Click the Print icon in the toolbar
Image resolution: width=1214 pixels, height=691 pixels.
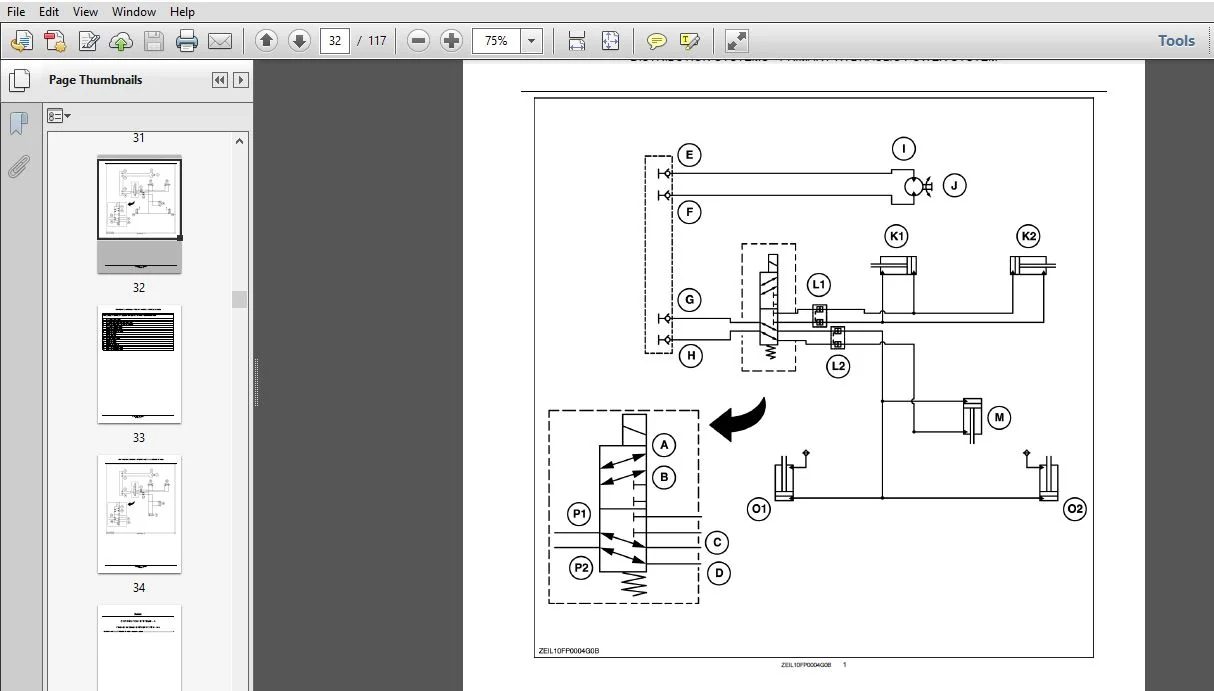click(x=187, y=41)
